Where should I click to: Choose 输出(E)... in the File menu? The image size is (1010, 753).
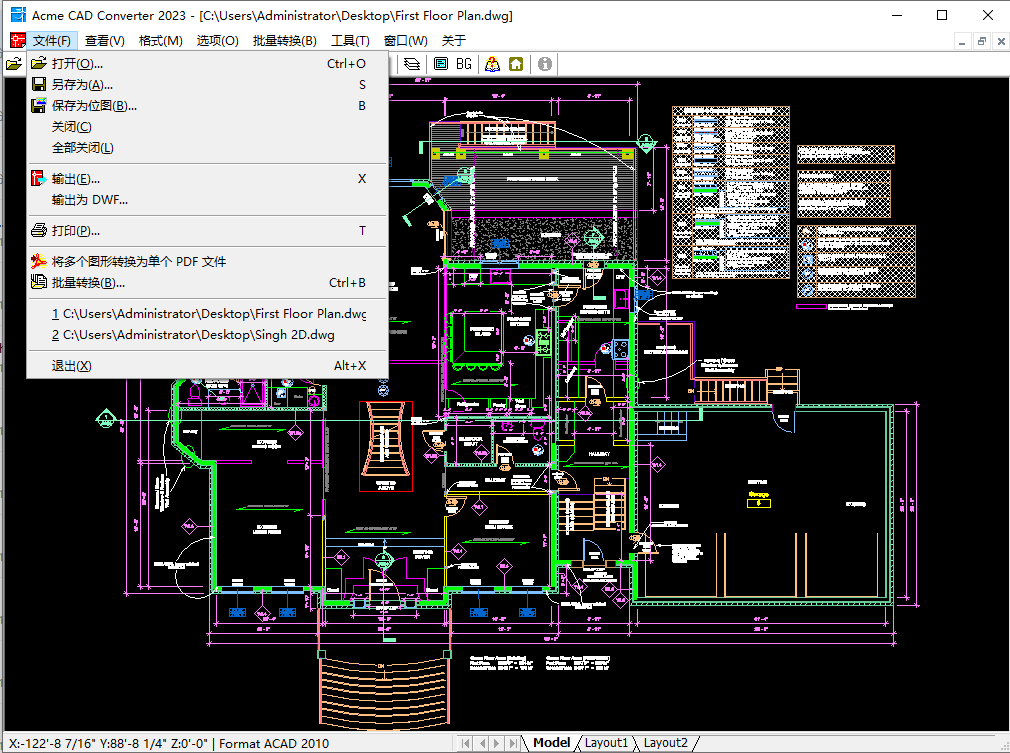(x=76, y=179)
